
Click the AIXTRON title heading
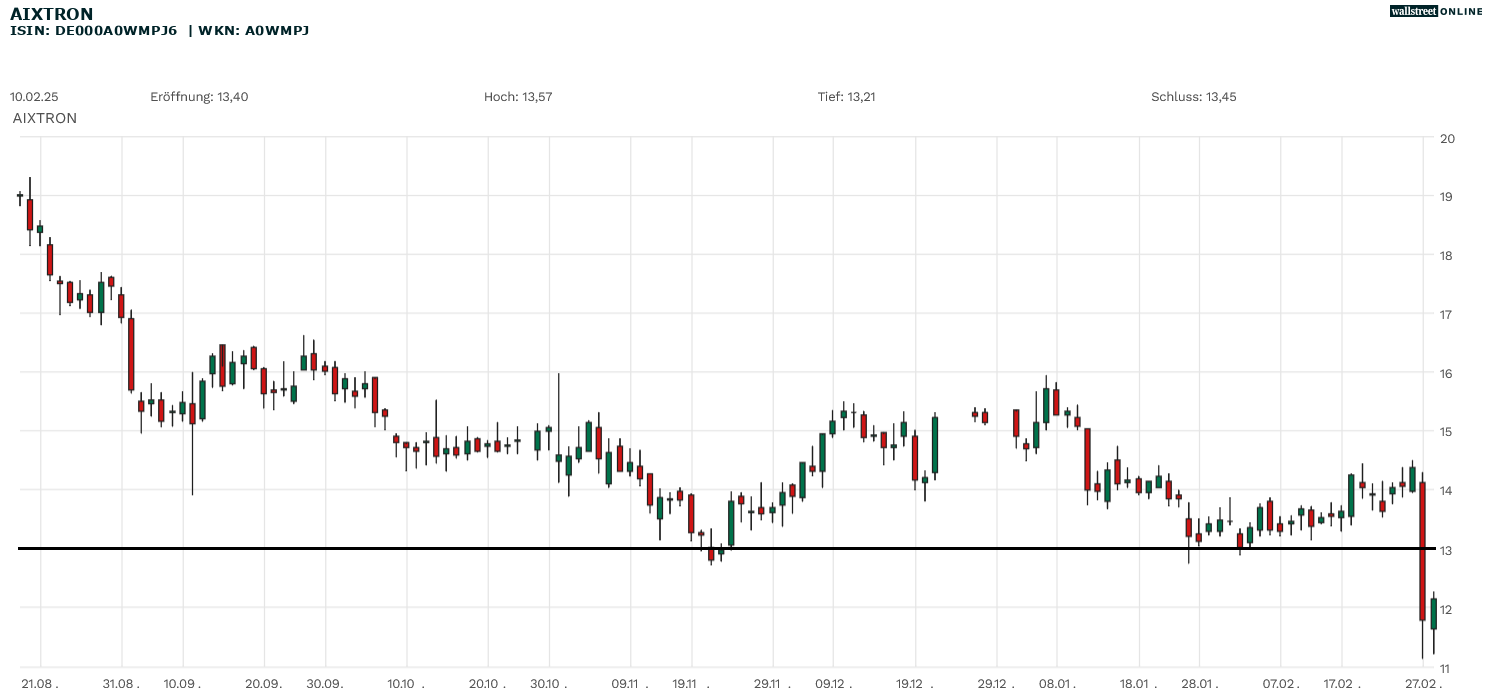click(51, 14)
